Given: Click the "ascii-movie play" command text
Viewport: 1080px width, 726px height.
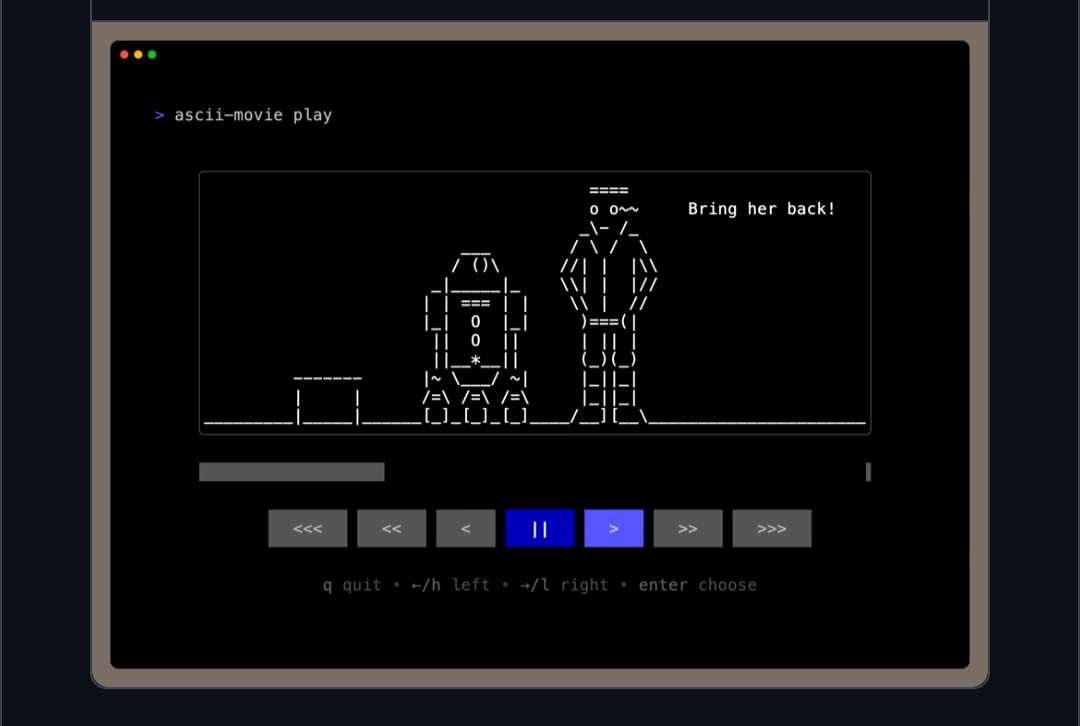Looking at the screenshot, I should [253, 115].
